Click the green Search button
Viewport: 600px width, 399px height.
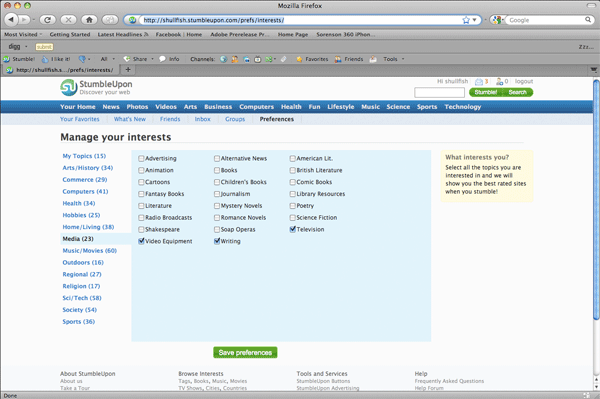[518, 92]
